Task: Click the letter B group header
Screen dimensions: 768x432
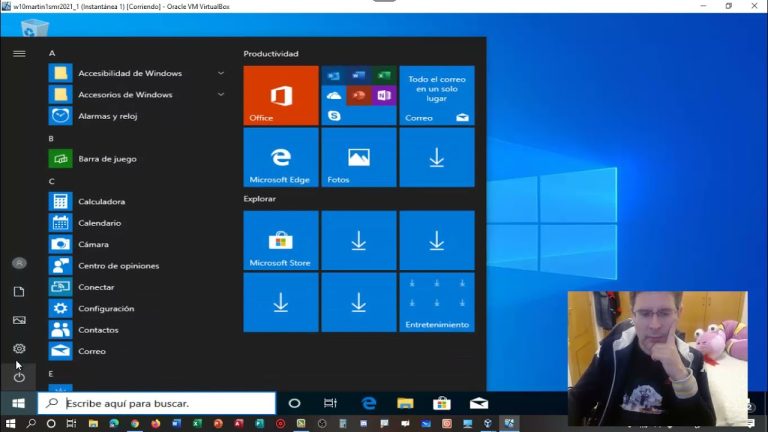Action: [51, 138]
